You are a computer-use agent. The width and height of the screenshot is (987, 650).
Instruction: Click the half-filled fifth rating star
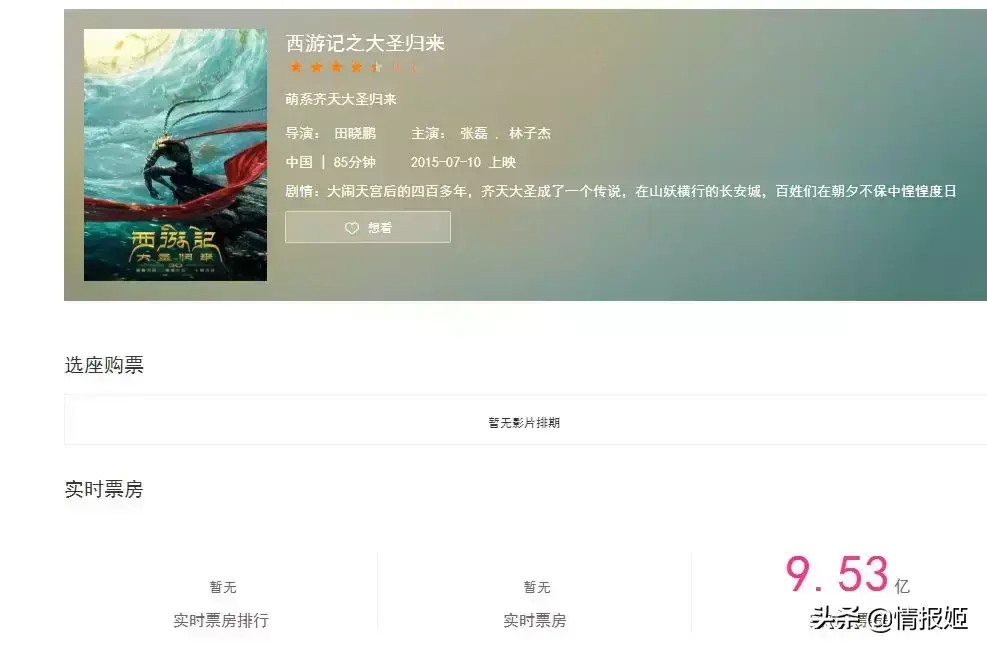tap(376, 67)
